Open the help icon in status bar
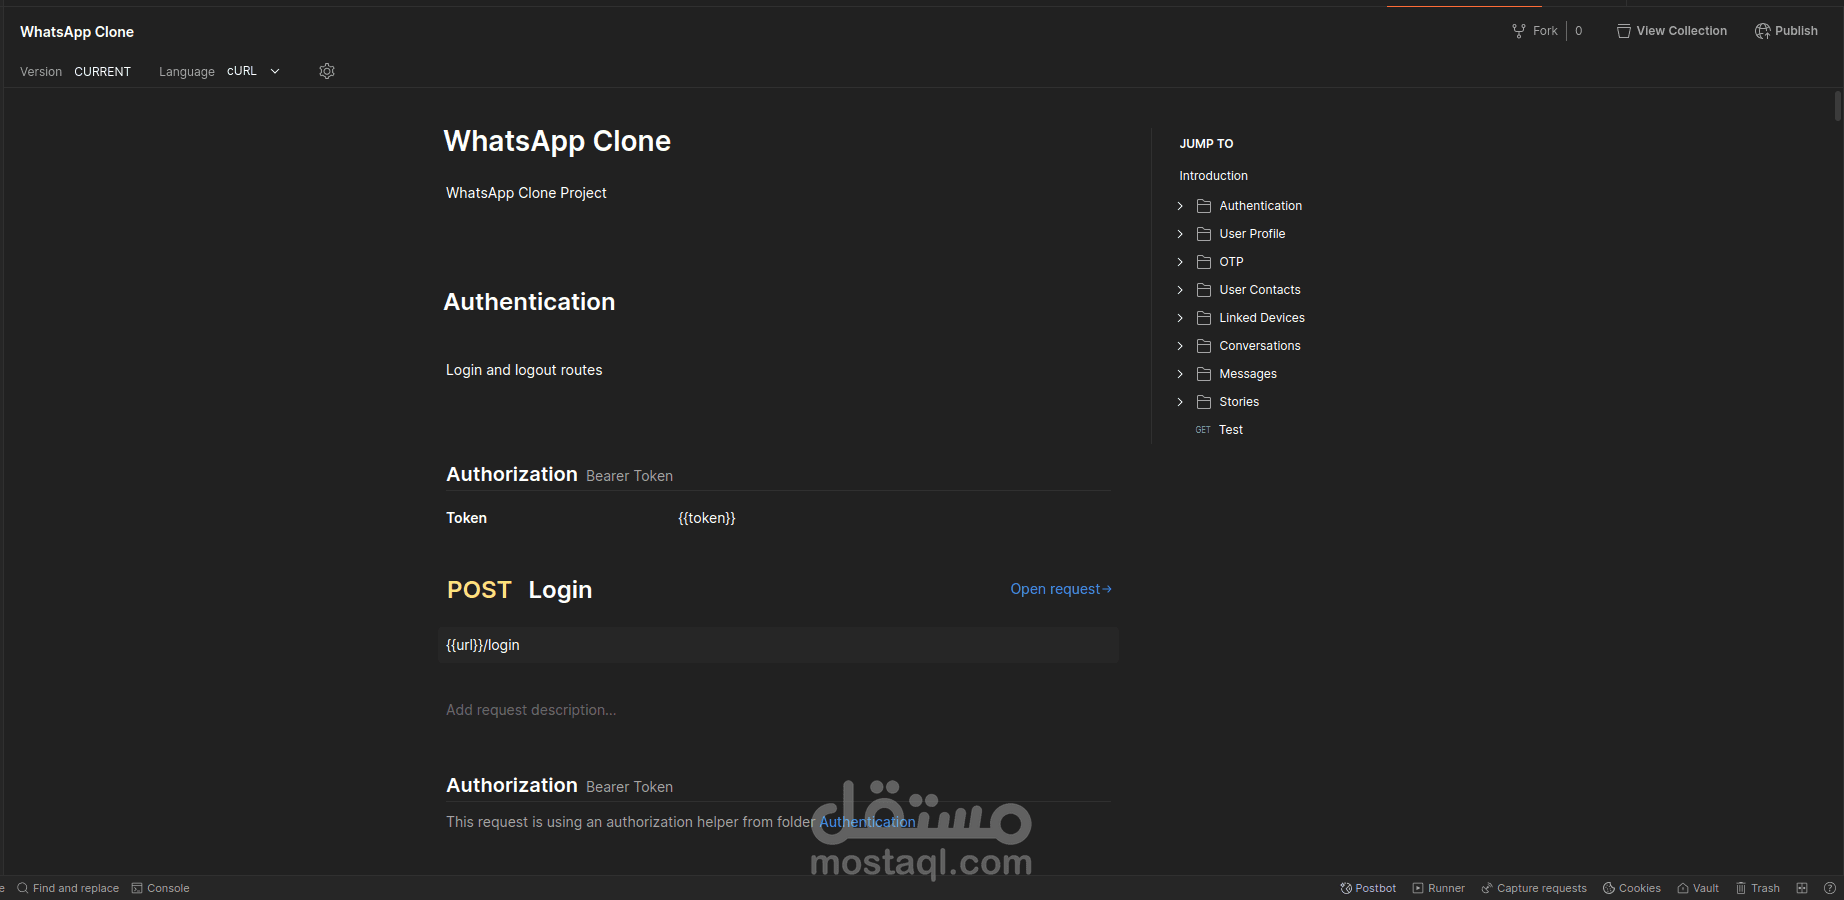This screenshot has width=1844, height=900. [x=1830, y=888]
